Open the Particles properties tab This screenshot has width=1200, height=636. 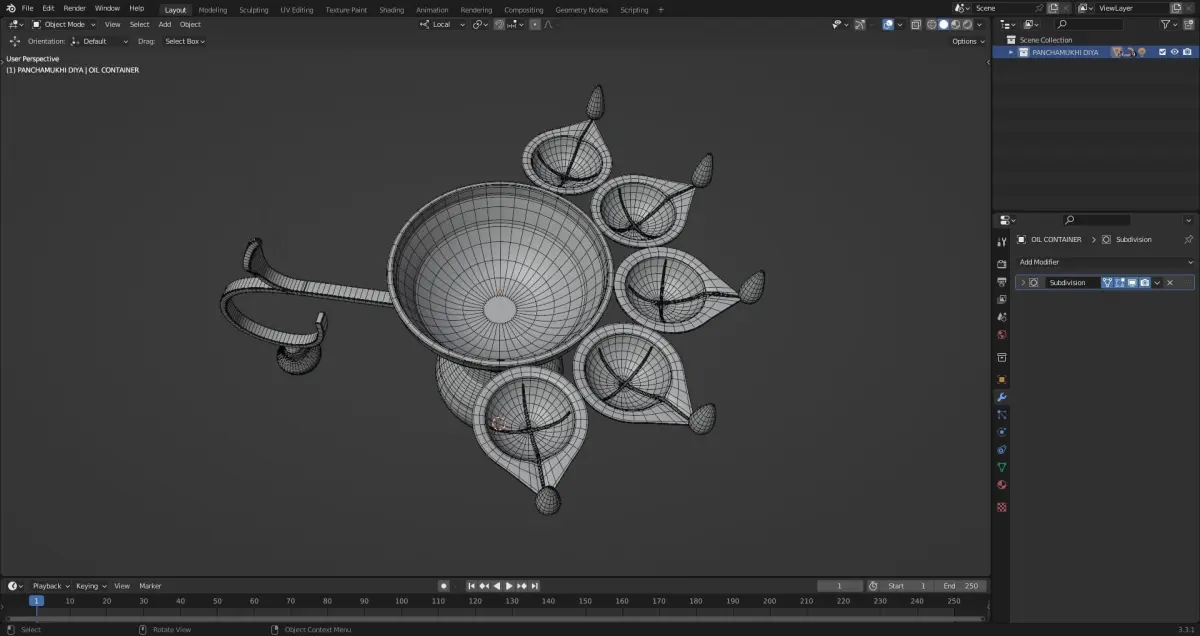click(1001, 414)
